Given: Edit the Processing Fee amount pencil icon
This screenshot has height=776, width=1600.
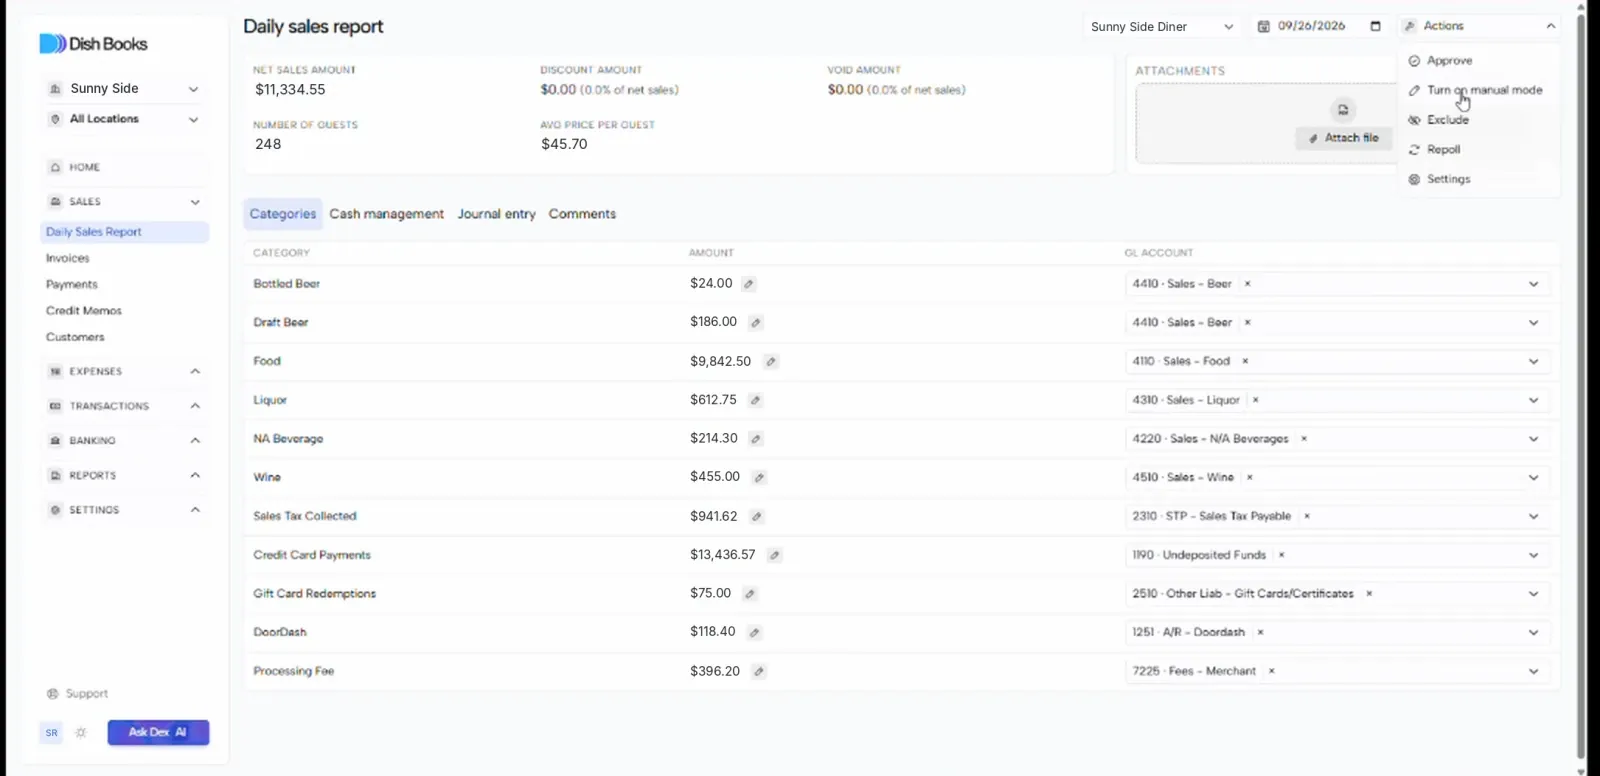Looking at the screenshot, I should pos(759,672).
